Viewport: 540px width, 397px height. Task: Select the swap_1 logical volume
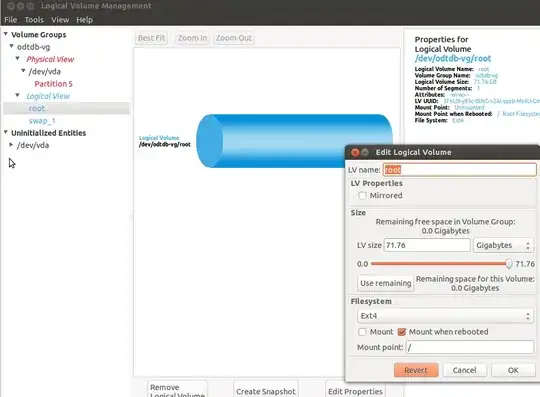[42, 121]
